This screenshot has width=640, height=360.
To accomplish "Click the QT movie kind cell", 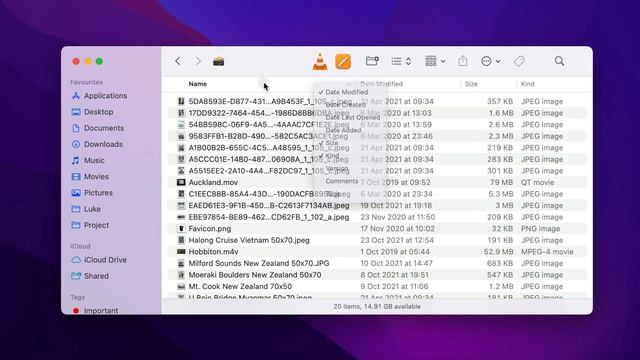I will [538, 182].
